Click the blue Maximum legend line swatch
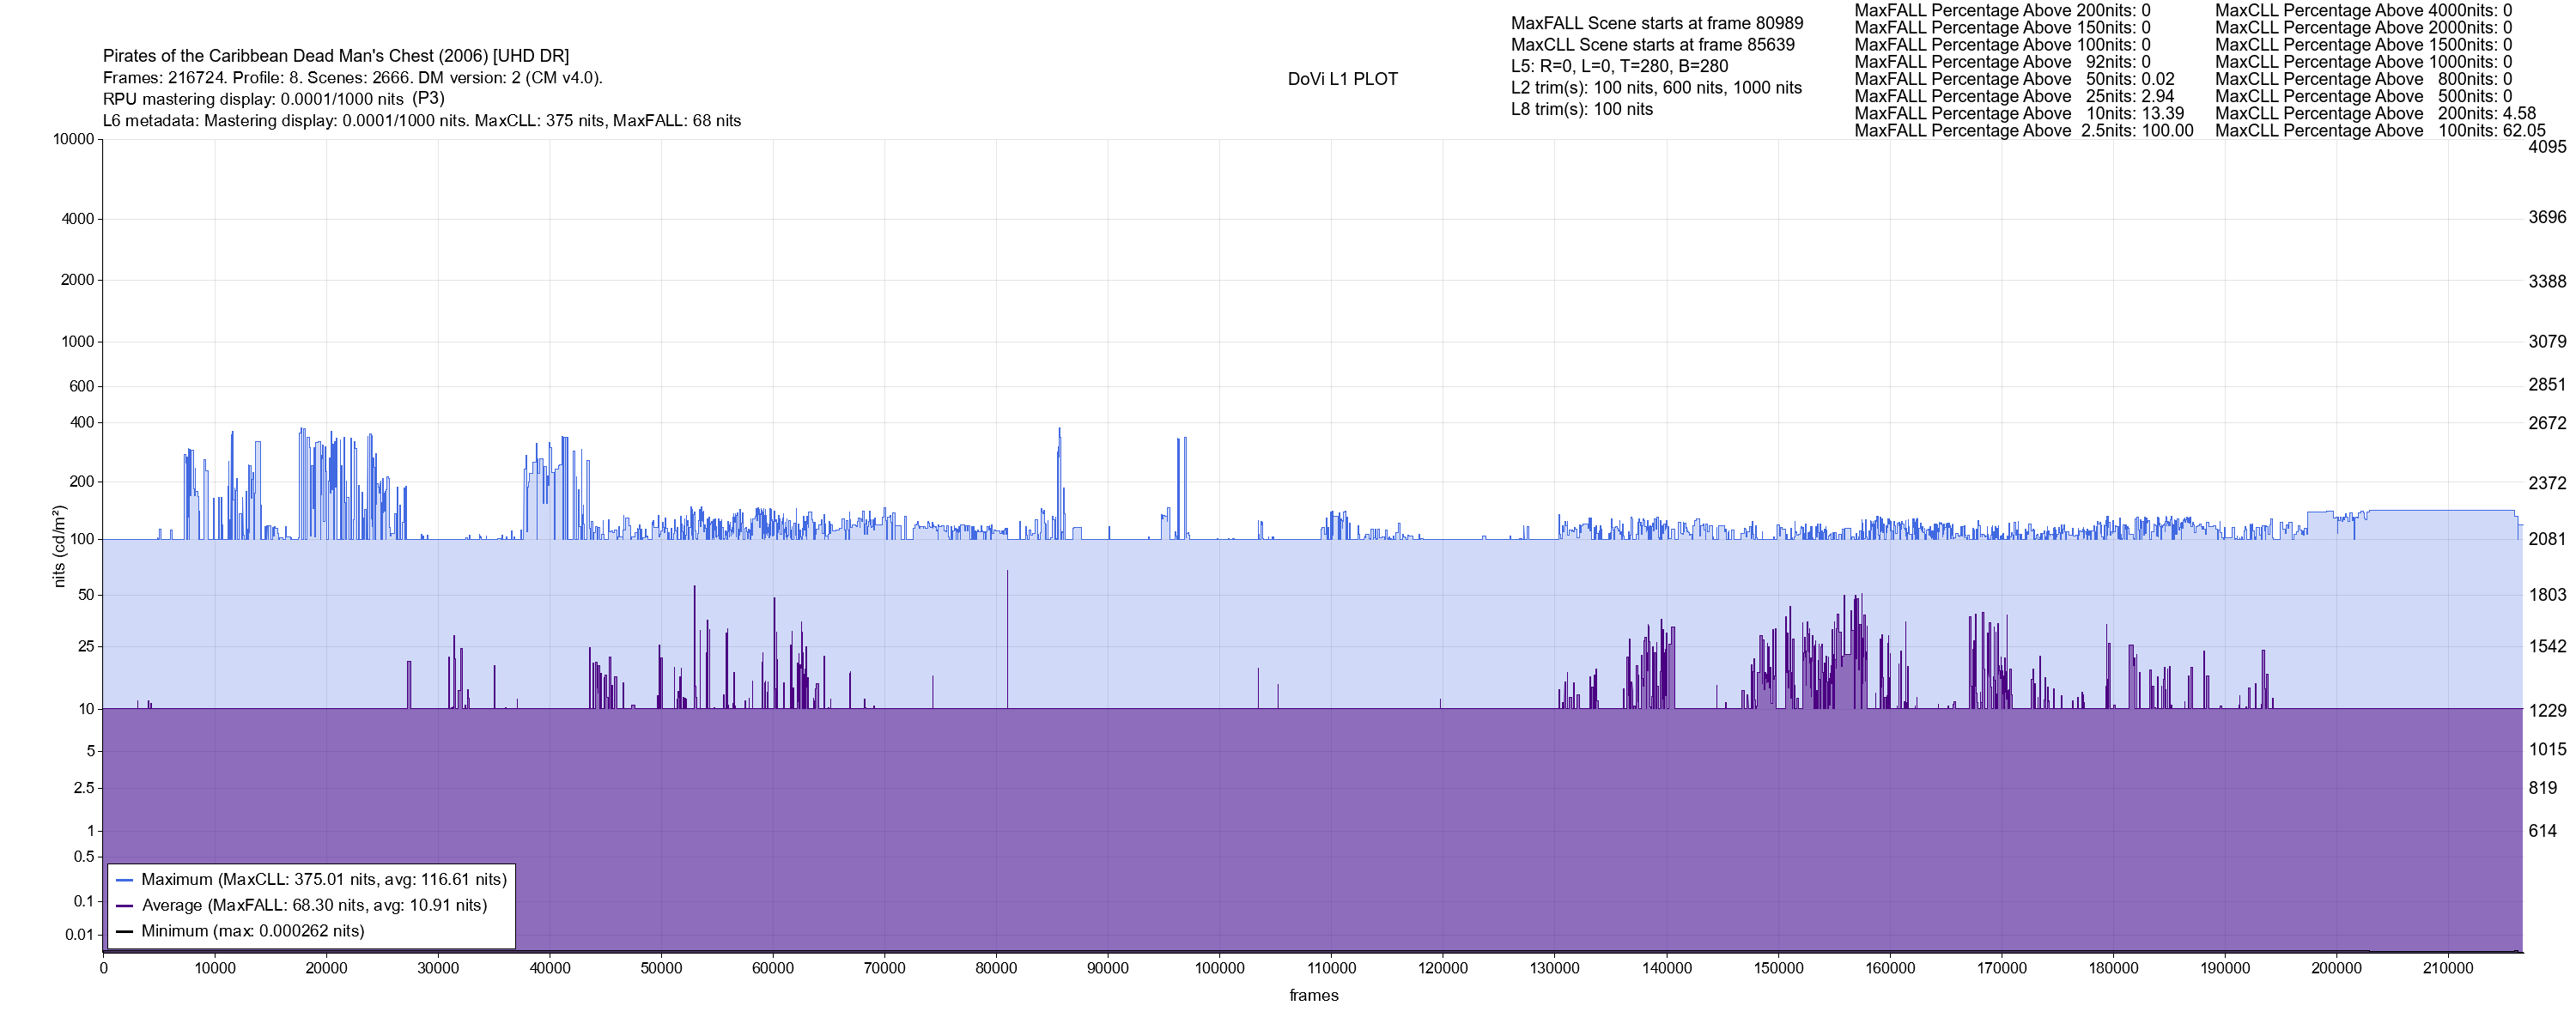 tap(125, 880)
